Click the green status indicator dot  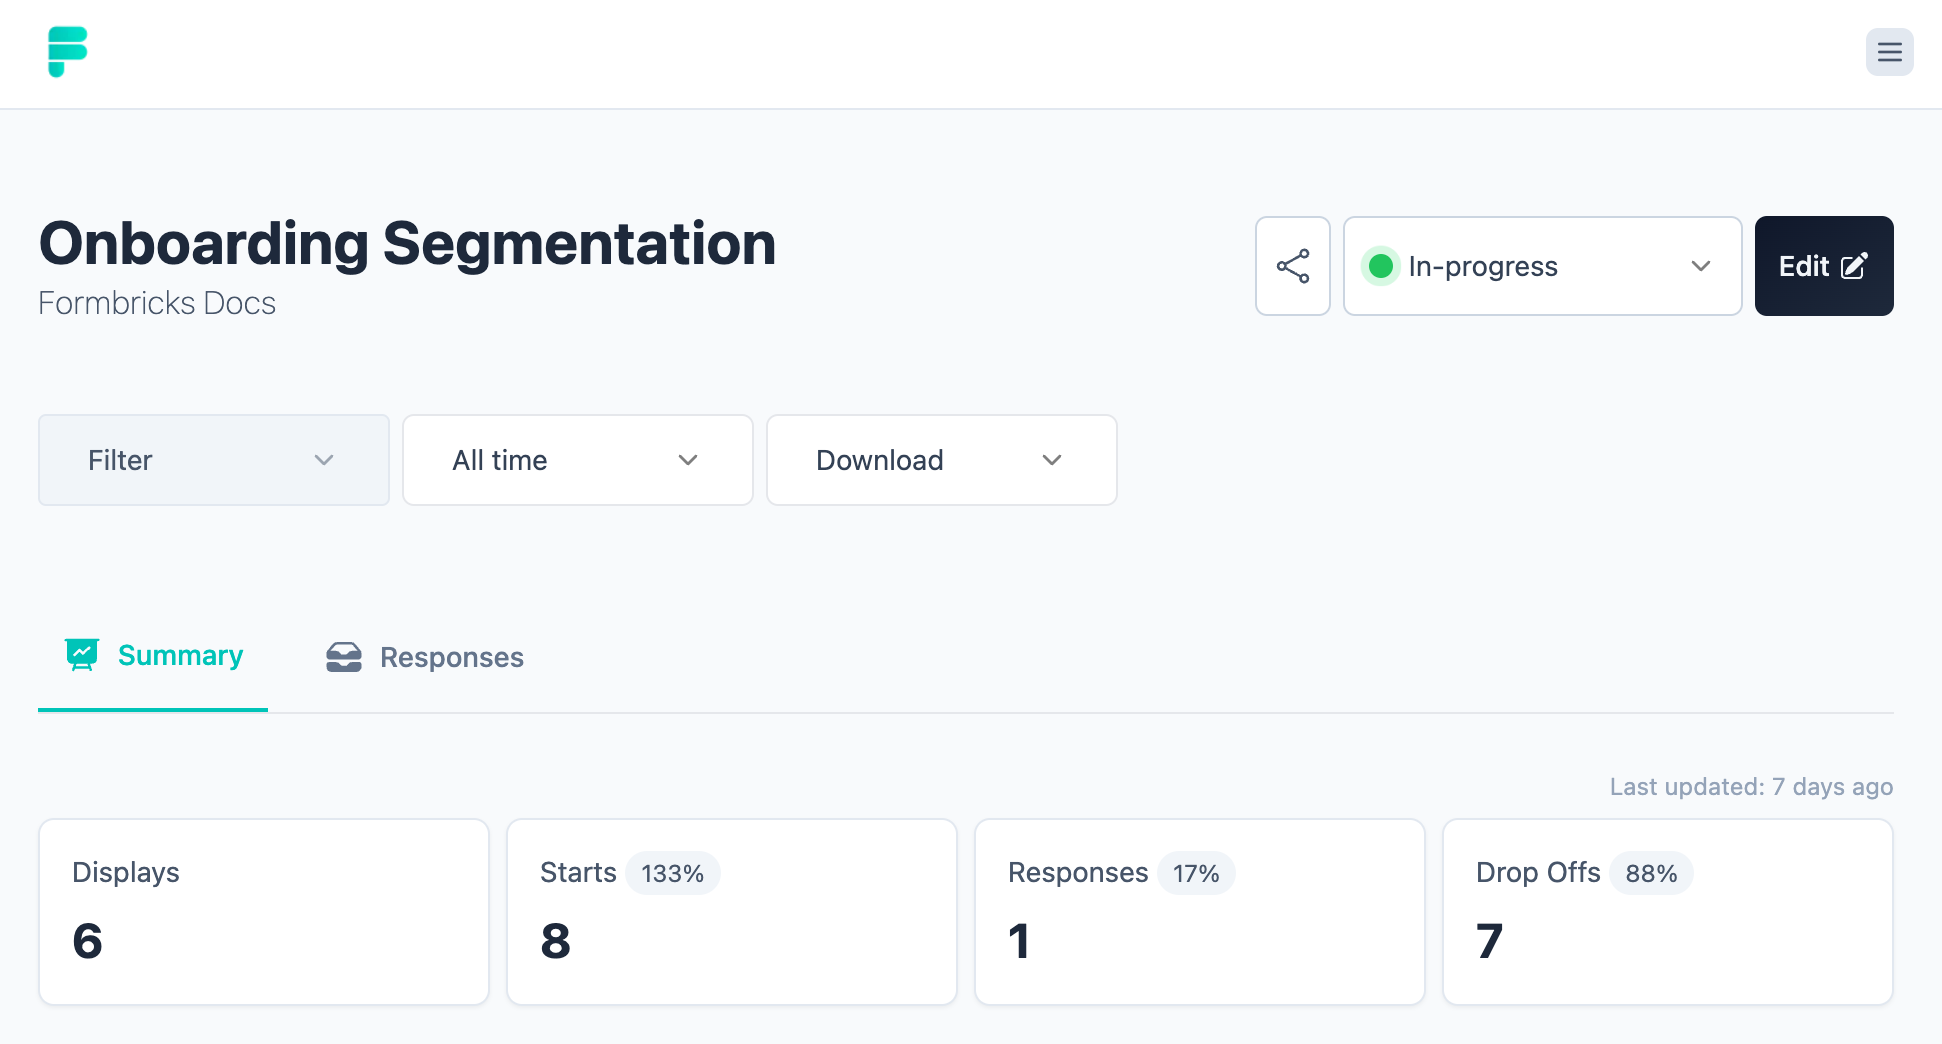click(1381, 266)
